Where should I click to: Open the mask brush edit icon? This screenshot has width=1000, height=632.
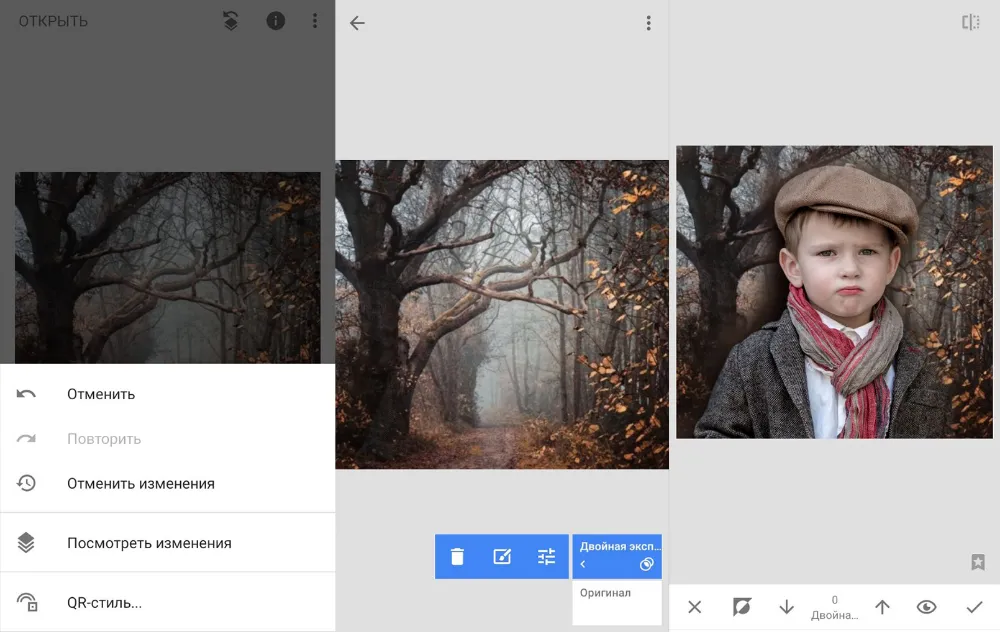(502, 557)
